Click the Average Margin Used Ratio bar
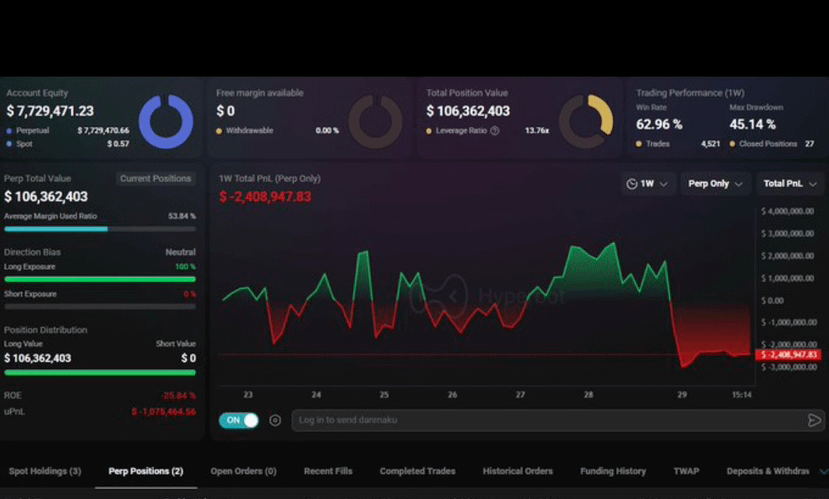 click(x=100, y=229)
